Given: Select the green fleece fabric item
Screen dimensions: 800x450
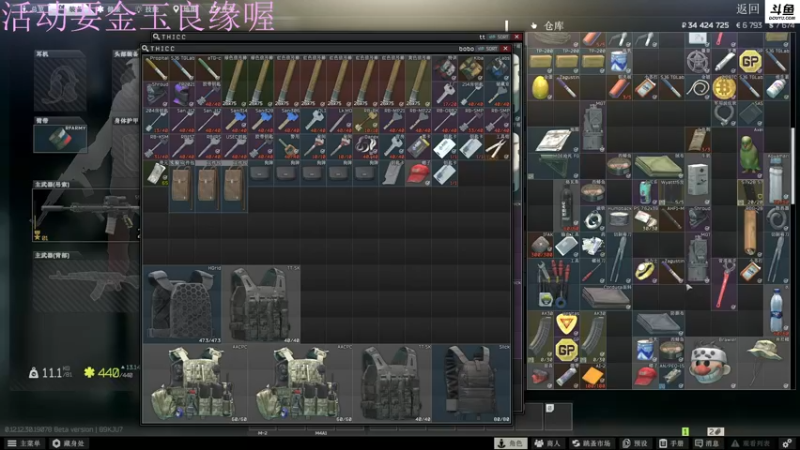Looking at the screenshot, I should pos(658,166).
